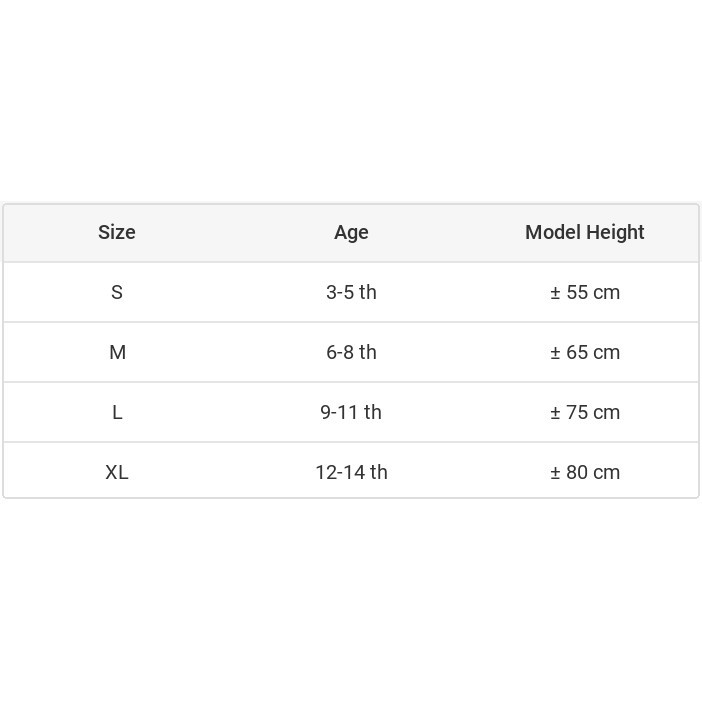Select the S size cell

[117, 292]
